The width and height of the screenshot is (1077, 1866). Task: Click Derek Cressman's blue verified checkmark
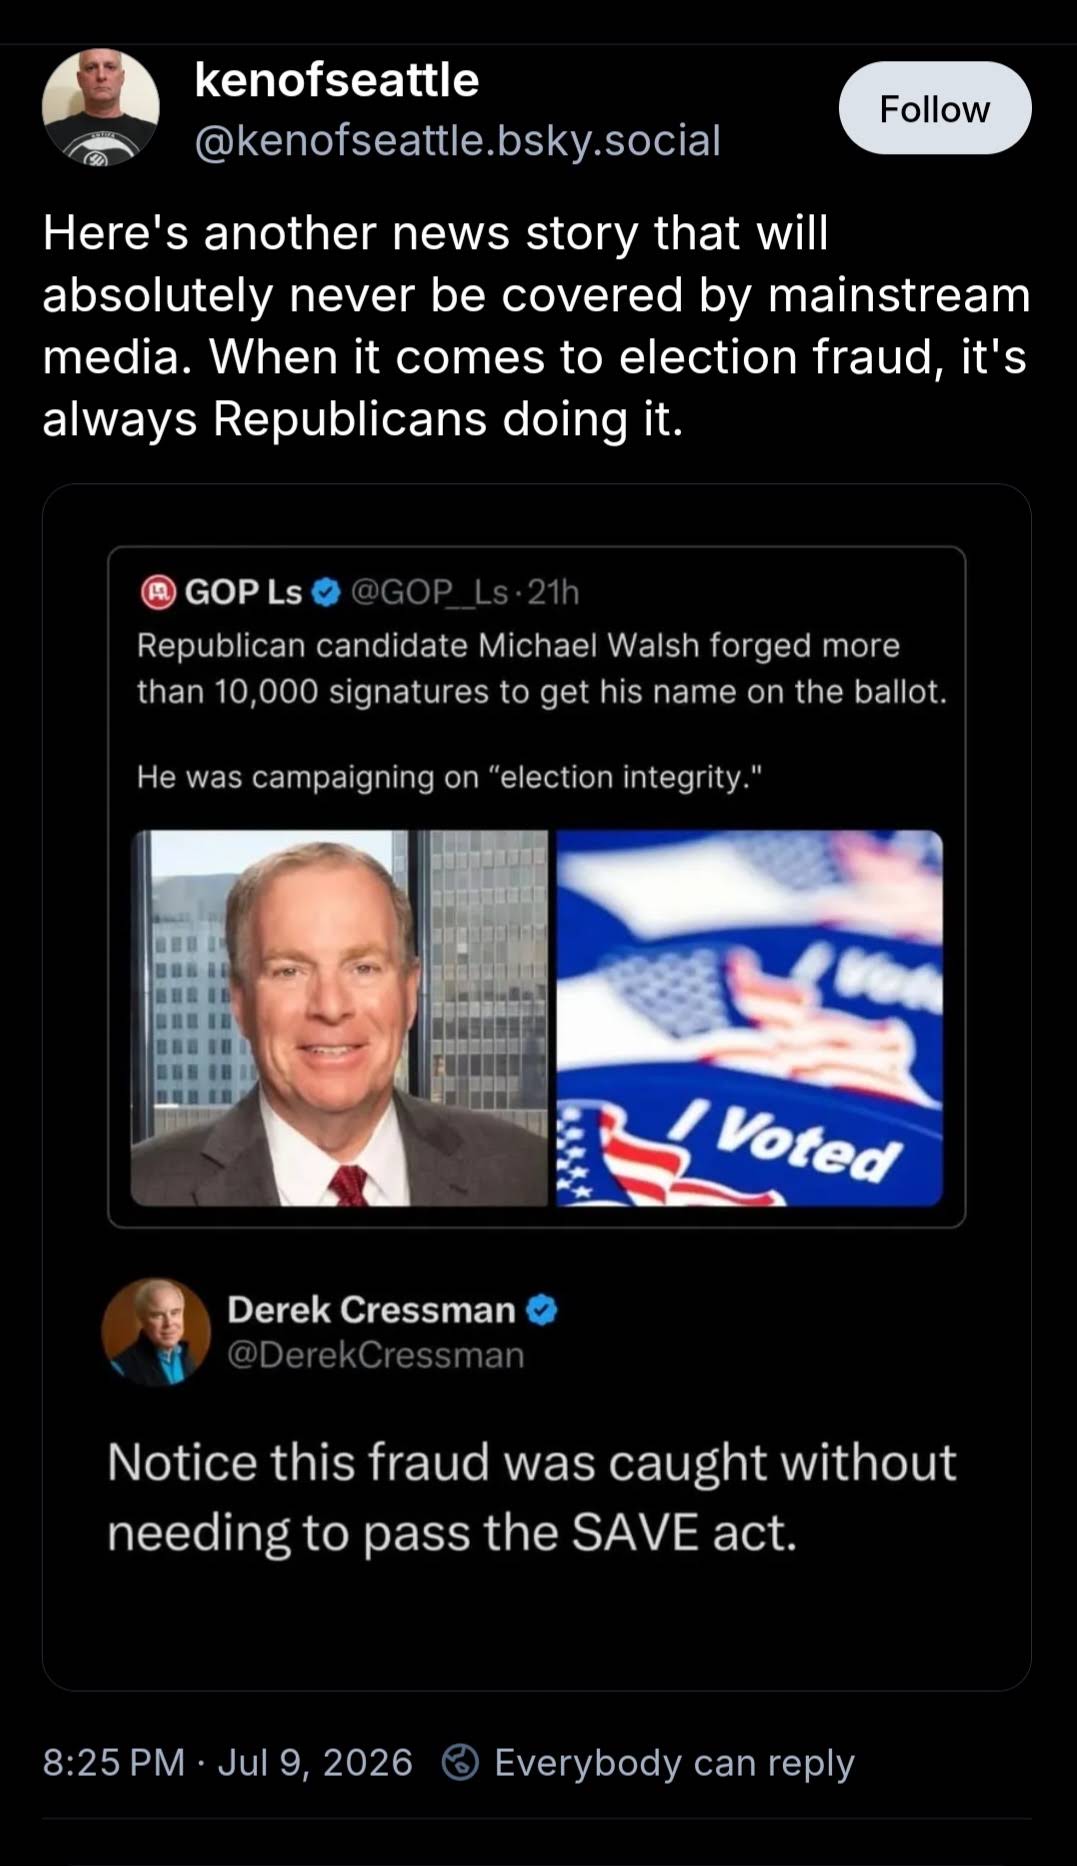pos(541,1310)
